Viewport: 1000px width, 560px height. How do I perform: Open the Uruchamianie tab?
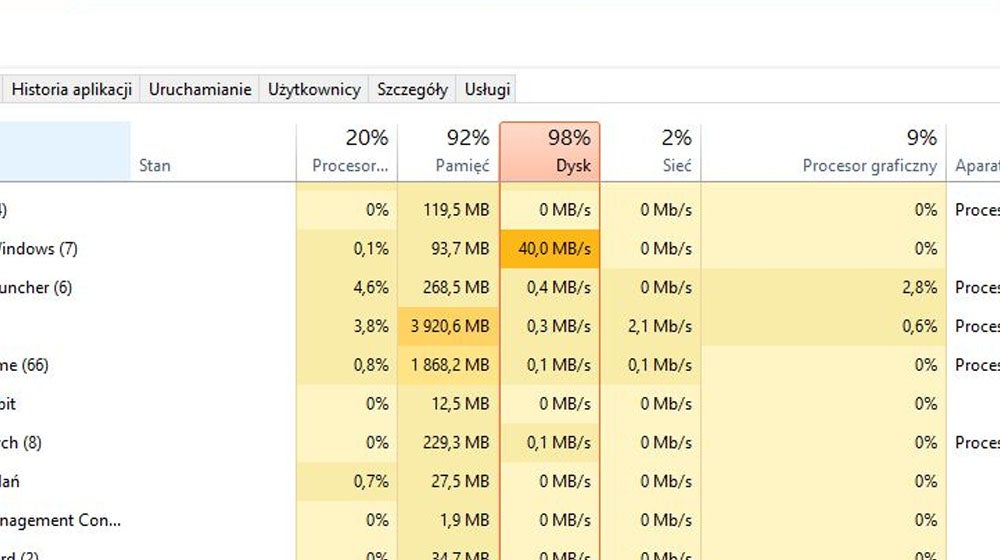tap(200, 89)
